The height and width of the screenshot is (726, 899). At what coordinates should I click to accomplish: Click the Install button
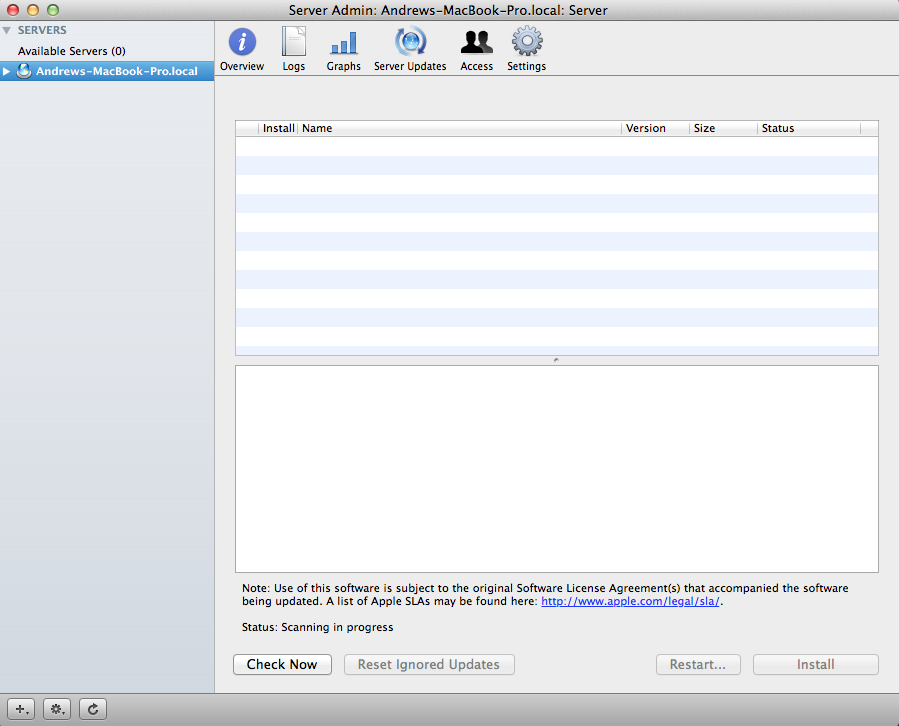pos(815,665)
